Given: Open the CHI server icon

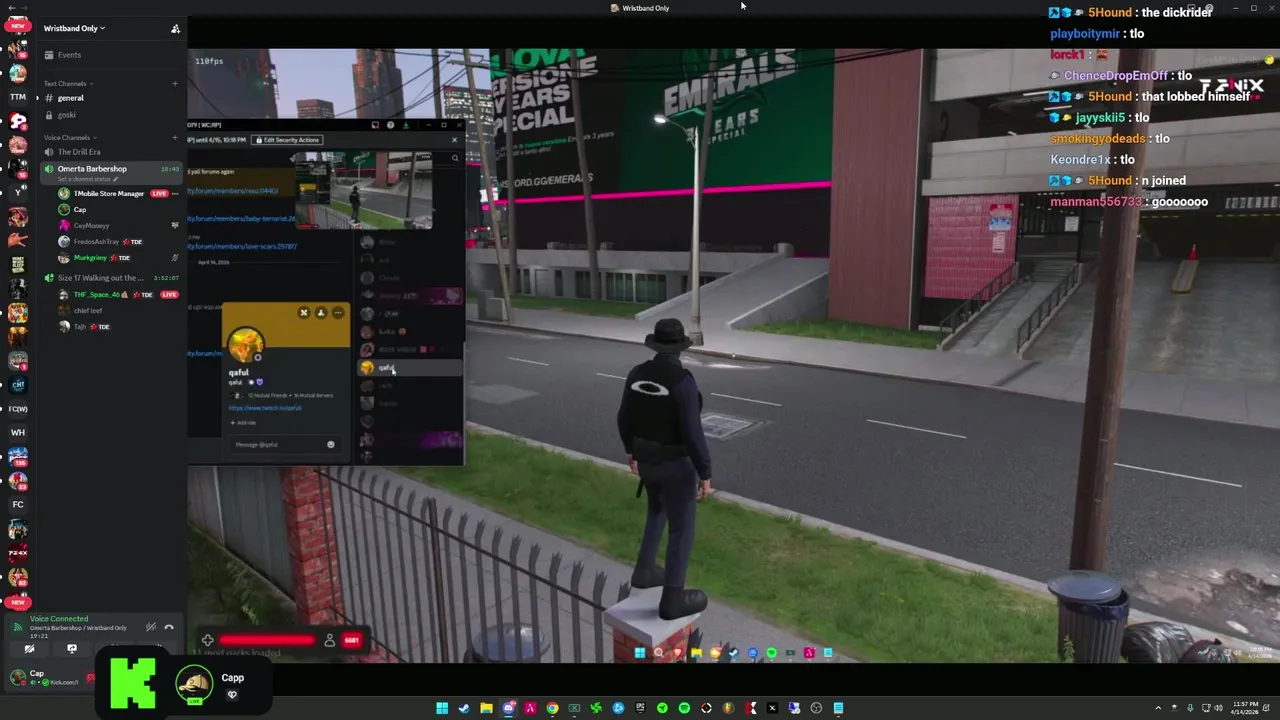Looking at the screenshot, I should (x=18, y=385).
